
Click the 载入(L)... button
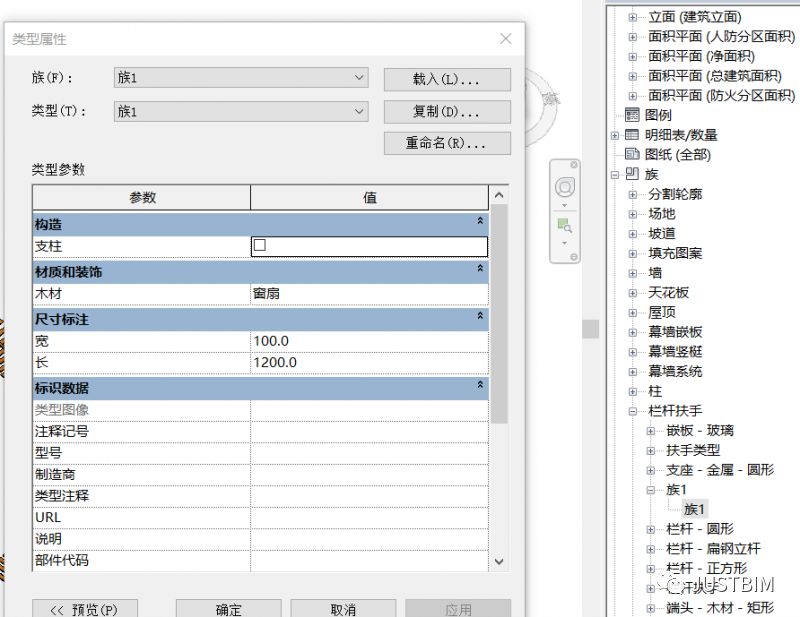[447, 80]
